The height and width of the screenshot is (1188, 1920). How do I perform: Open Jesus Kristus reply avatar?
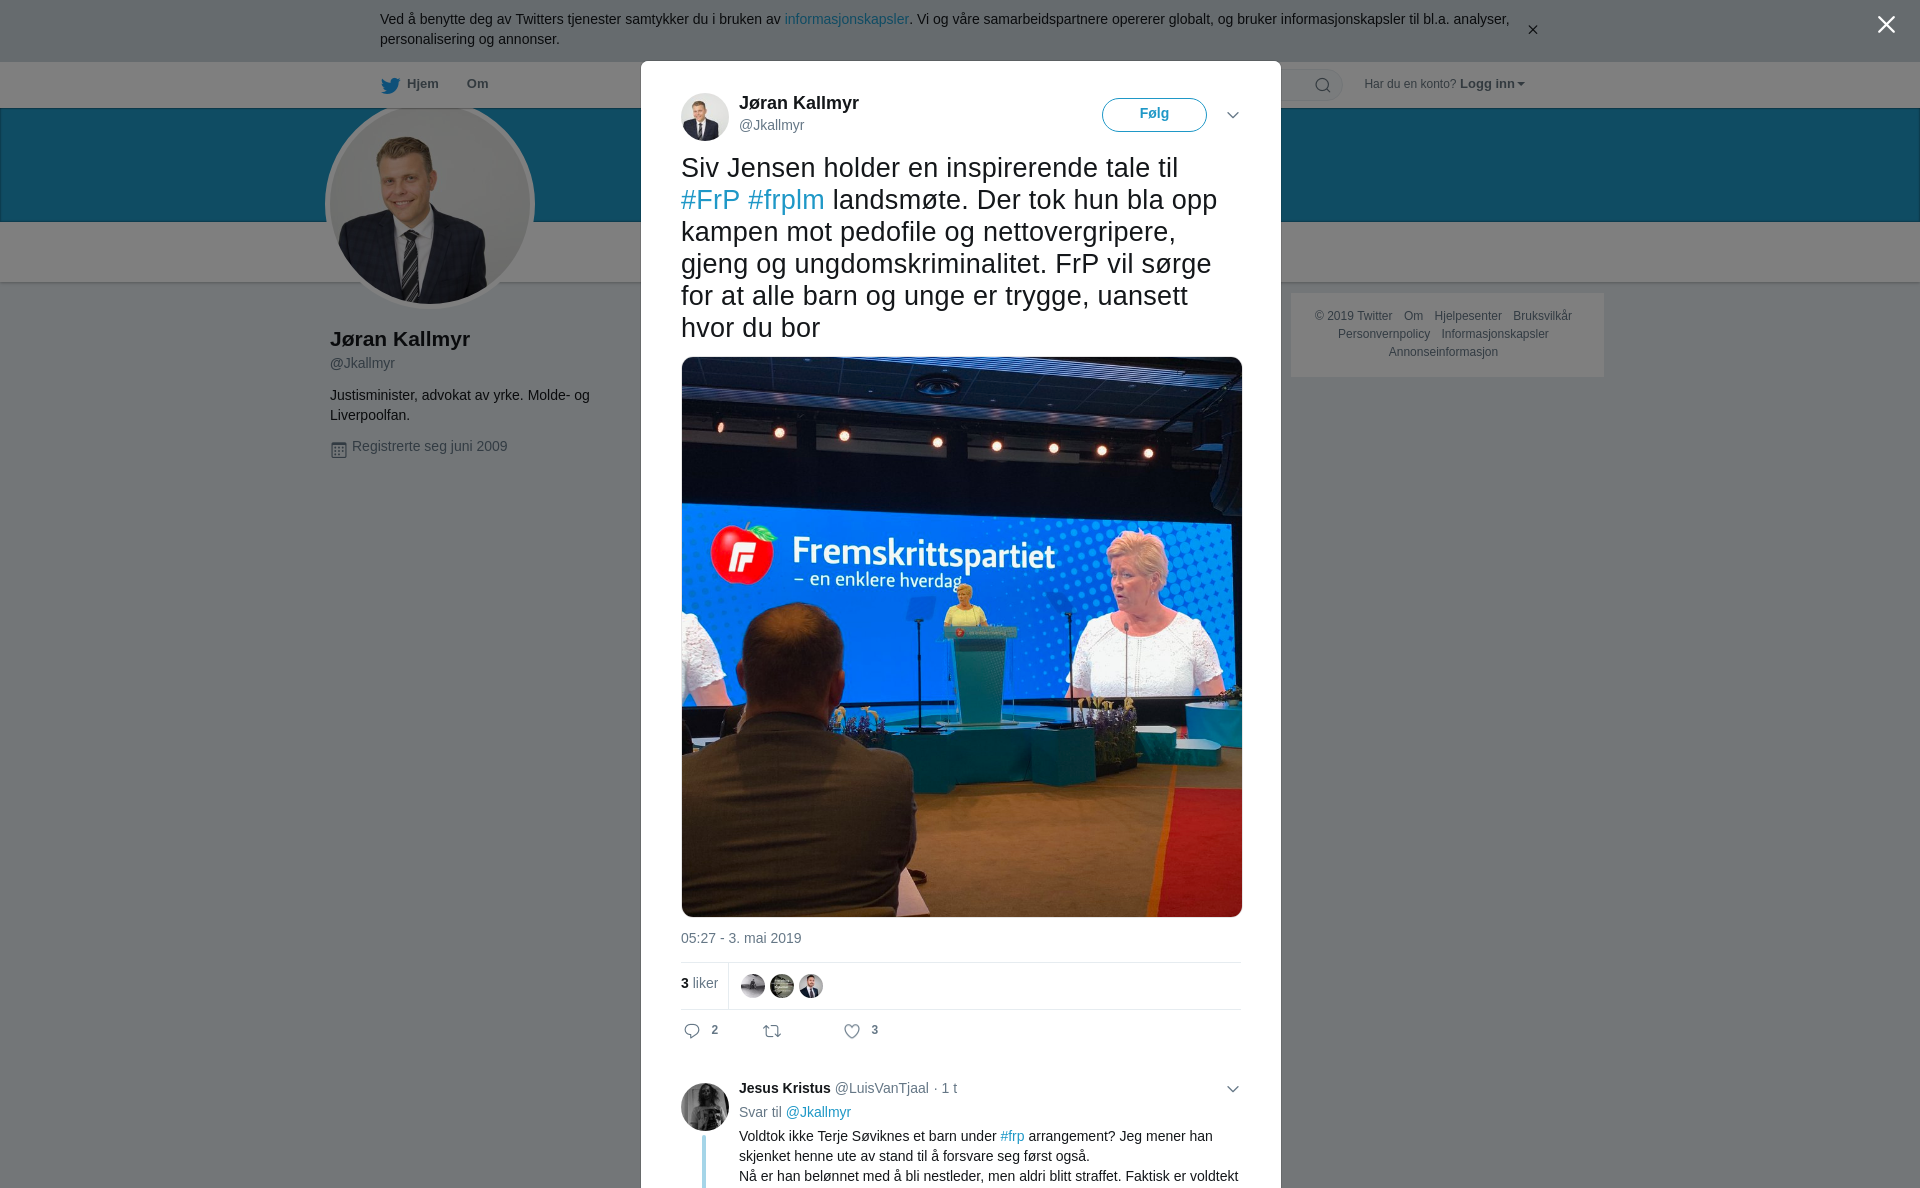point(705,1107)
